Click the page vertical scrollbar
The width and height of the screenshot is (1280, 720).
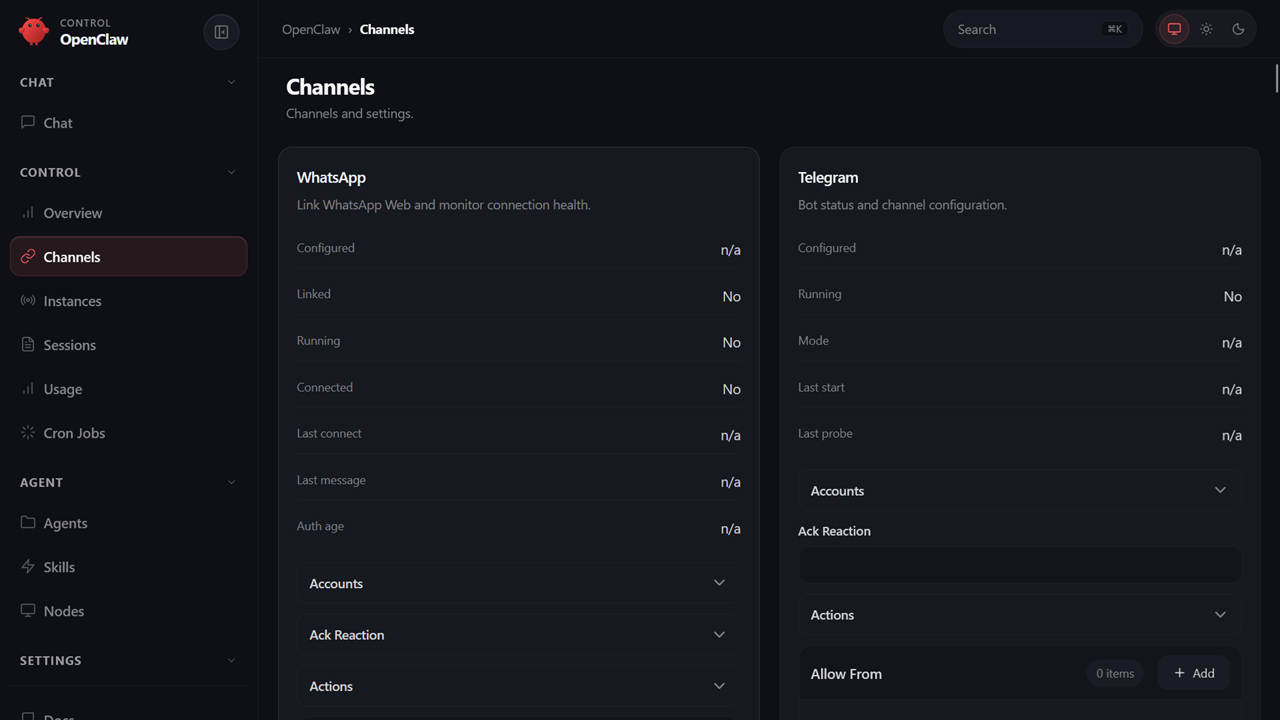pos(1277,78)
